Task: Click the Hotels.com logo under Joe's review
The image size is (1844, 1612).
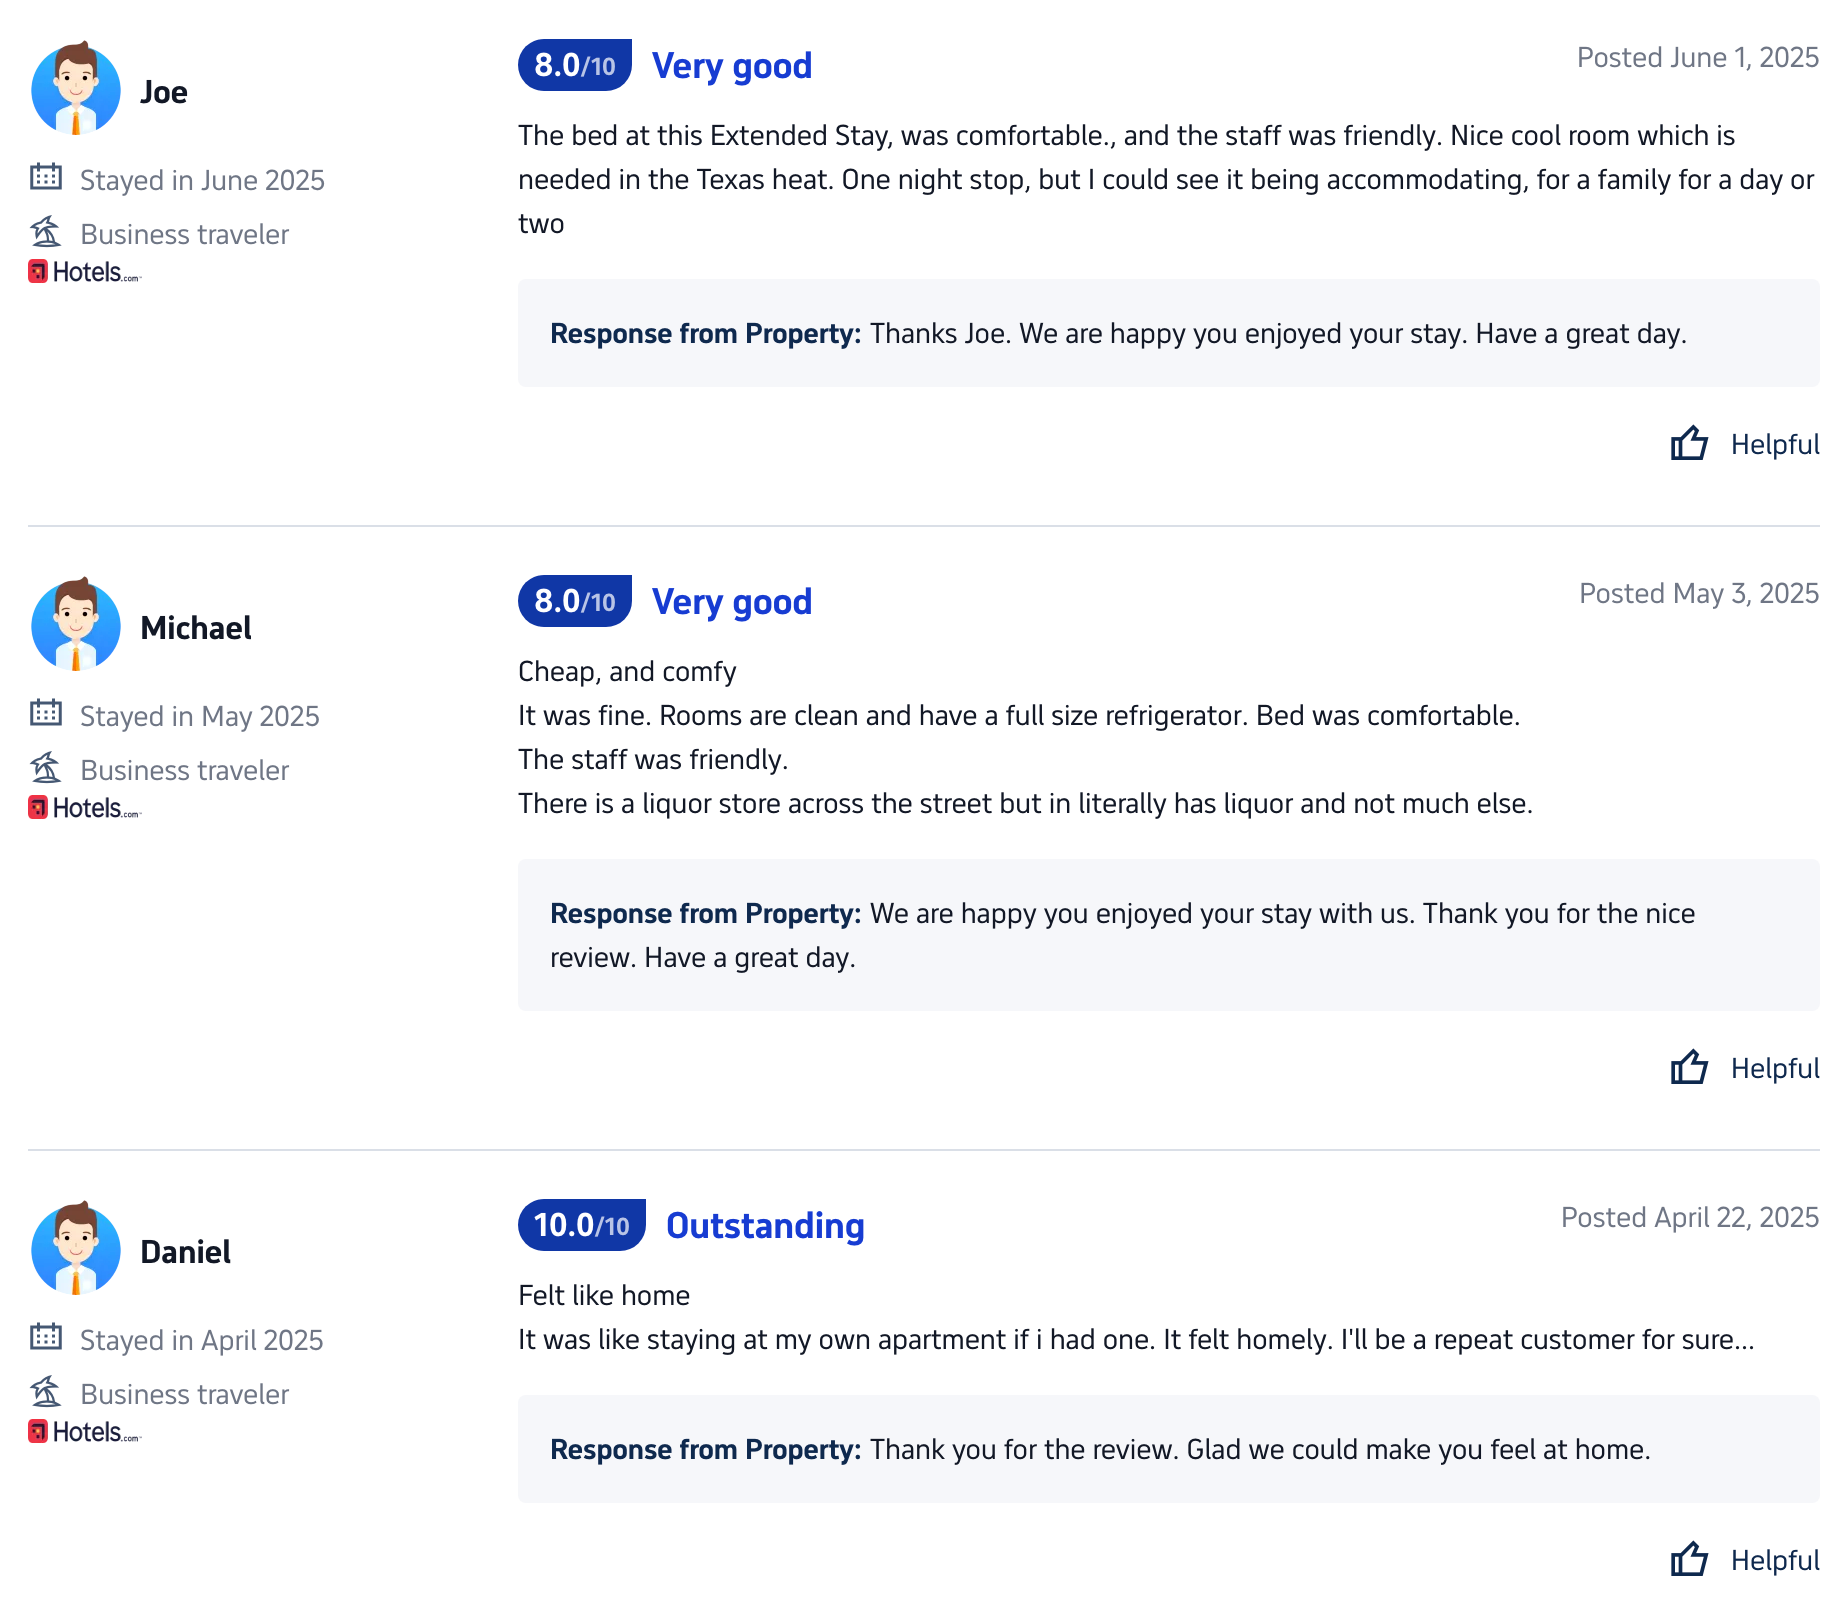Action: [85, 272]
